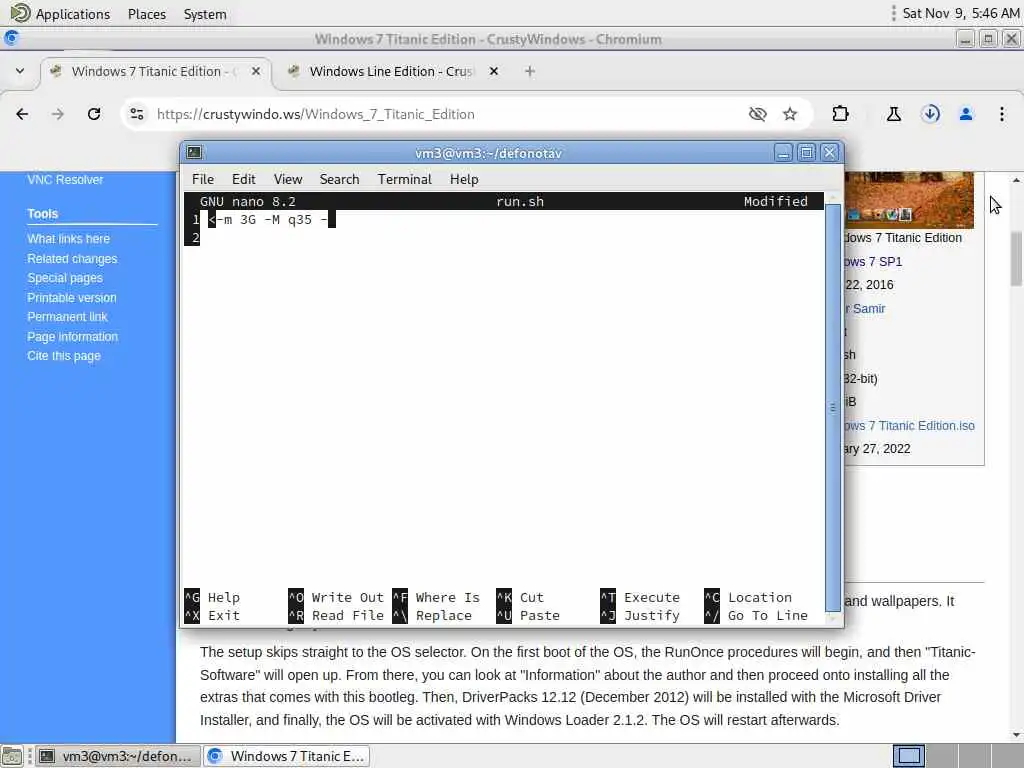
Task: Open the terminal View menu
Action: point(288,179)
